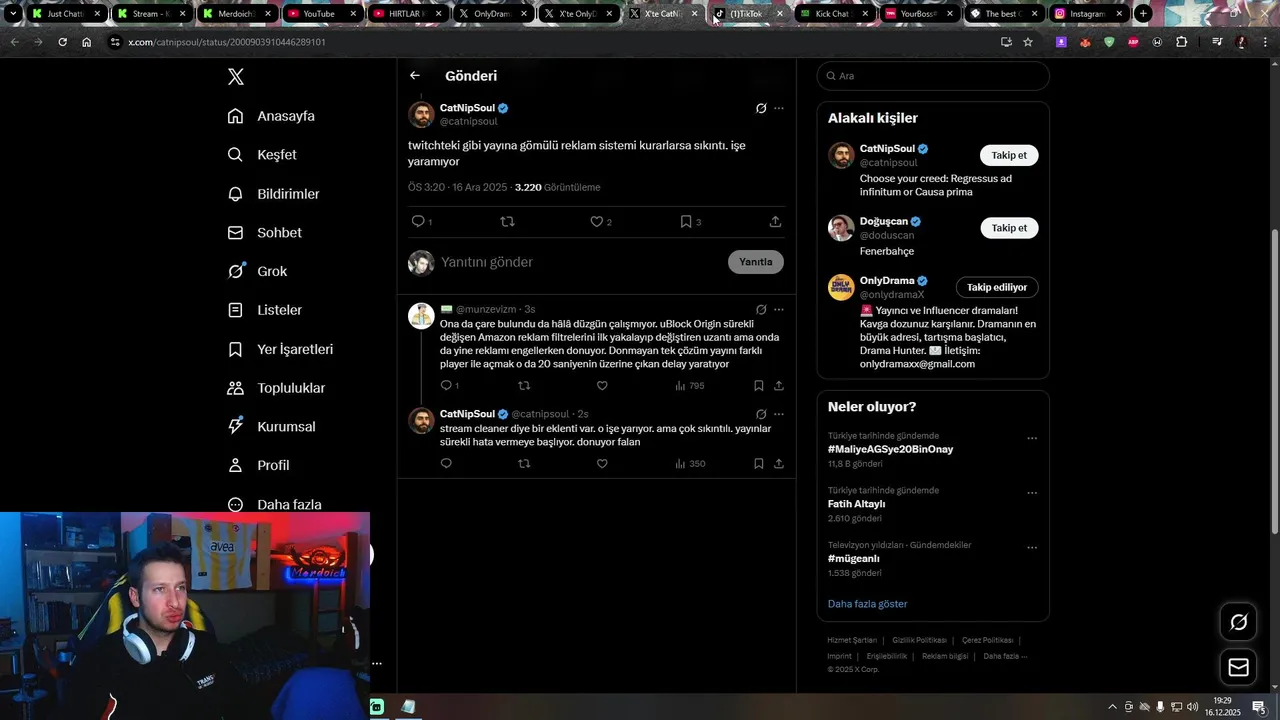Share the main CatNipSoul post
The height and width of the screenshot is (720, 1280).
click(775, 221)
